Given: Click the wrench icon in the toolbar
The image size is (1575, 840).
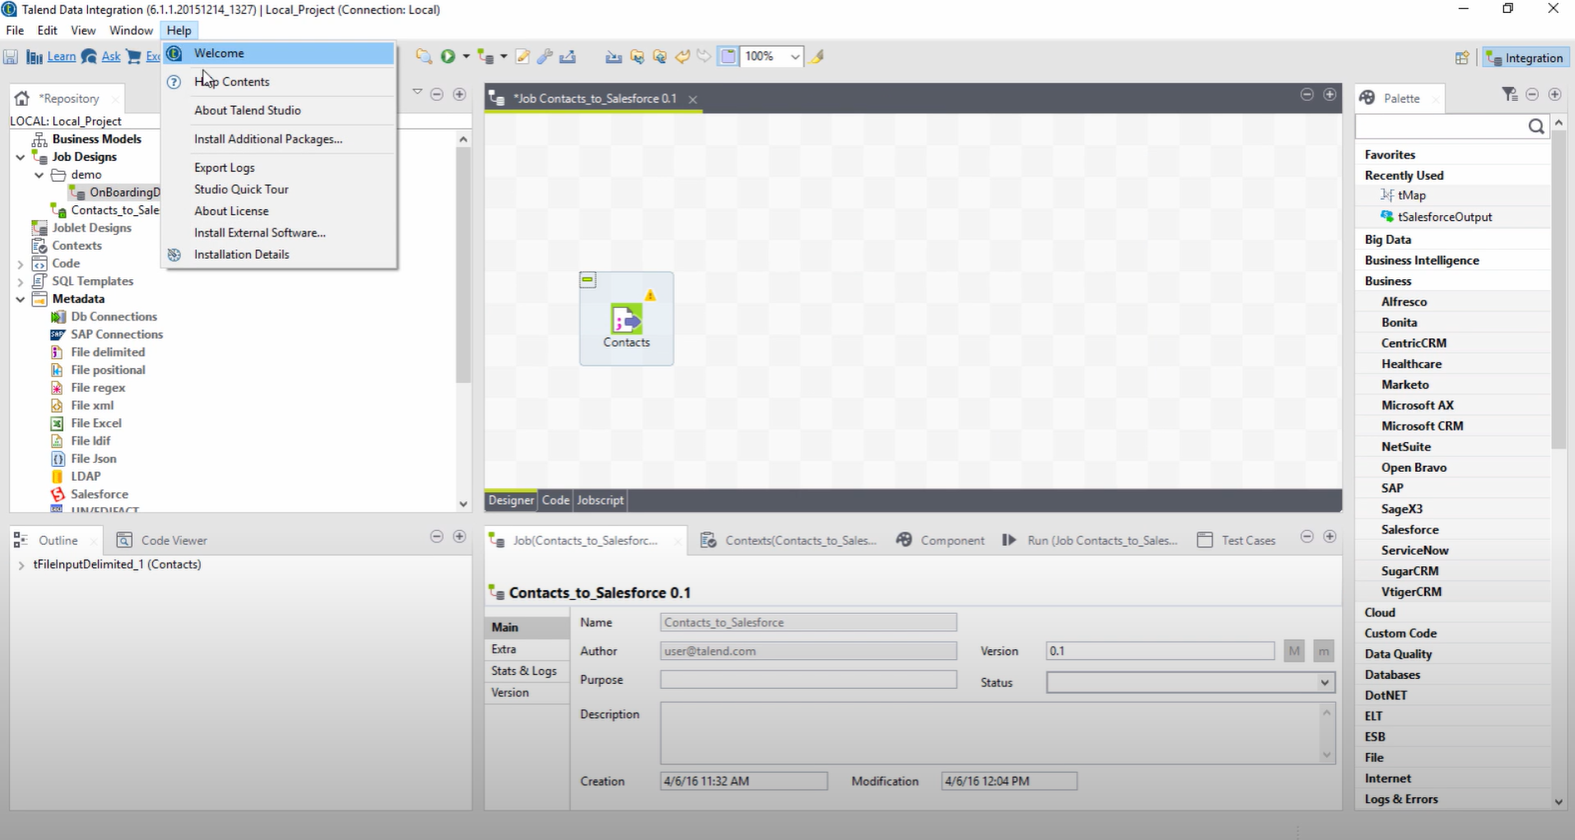Looking at the screenshot, I should 545,57.
